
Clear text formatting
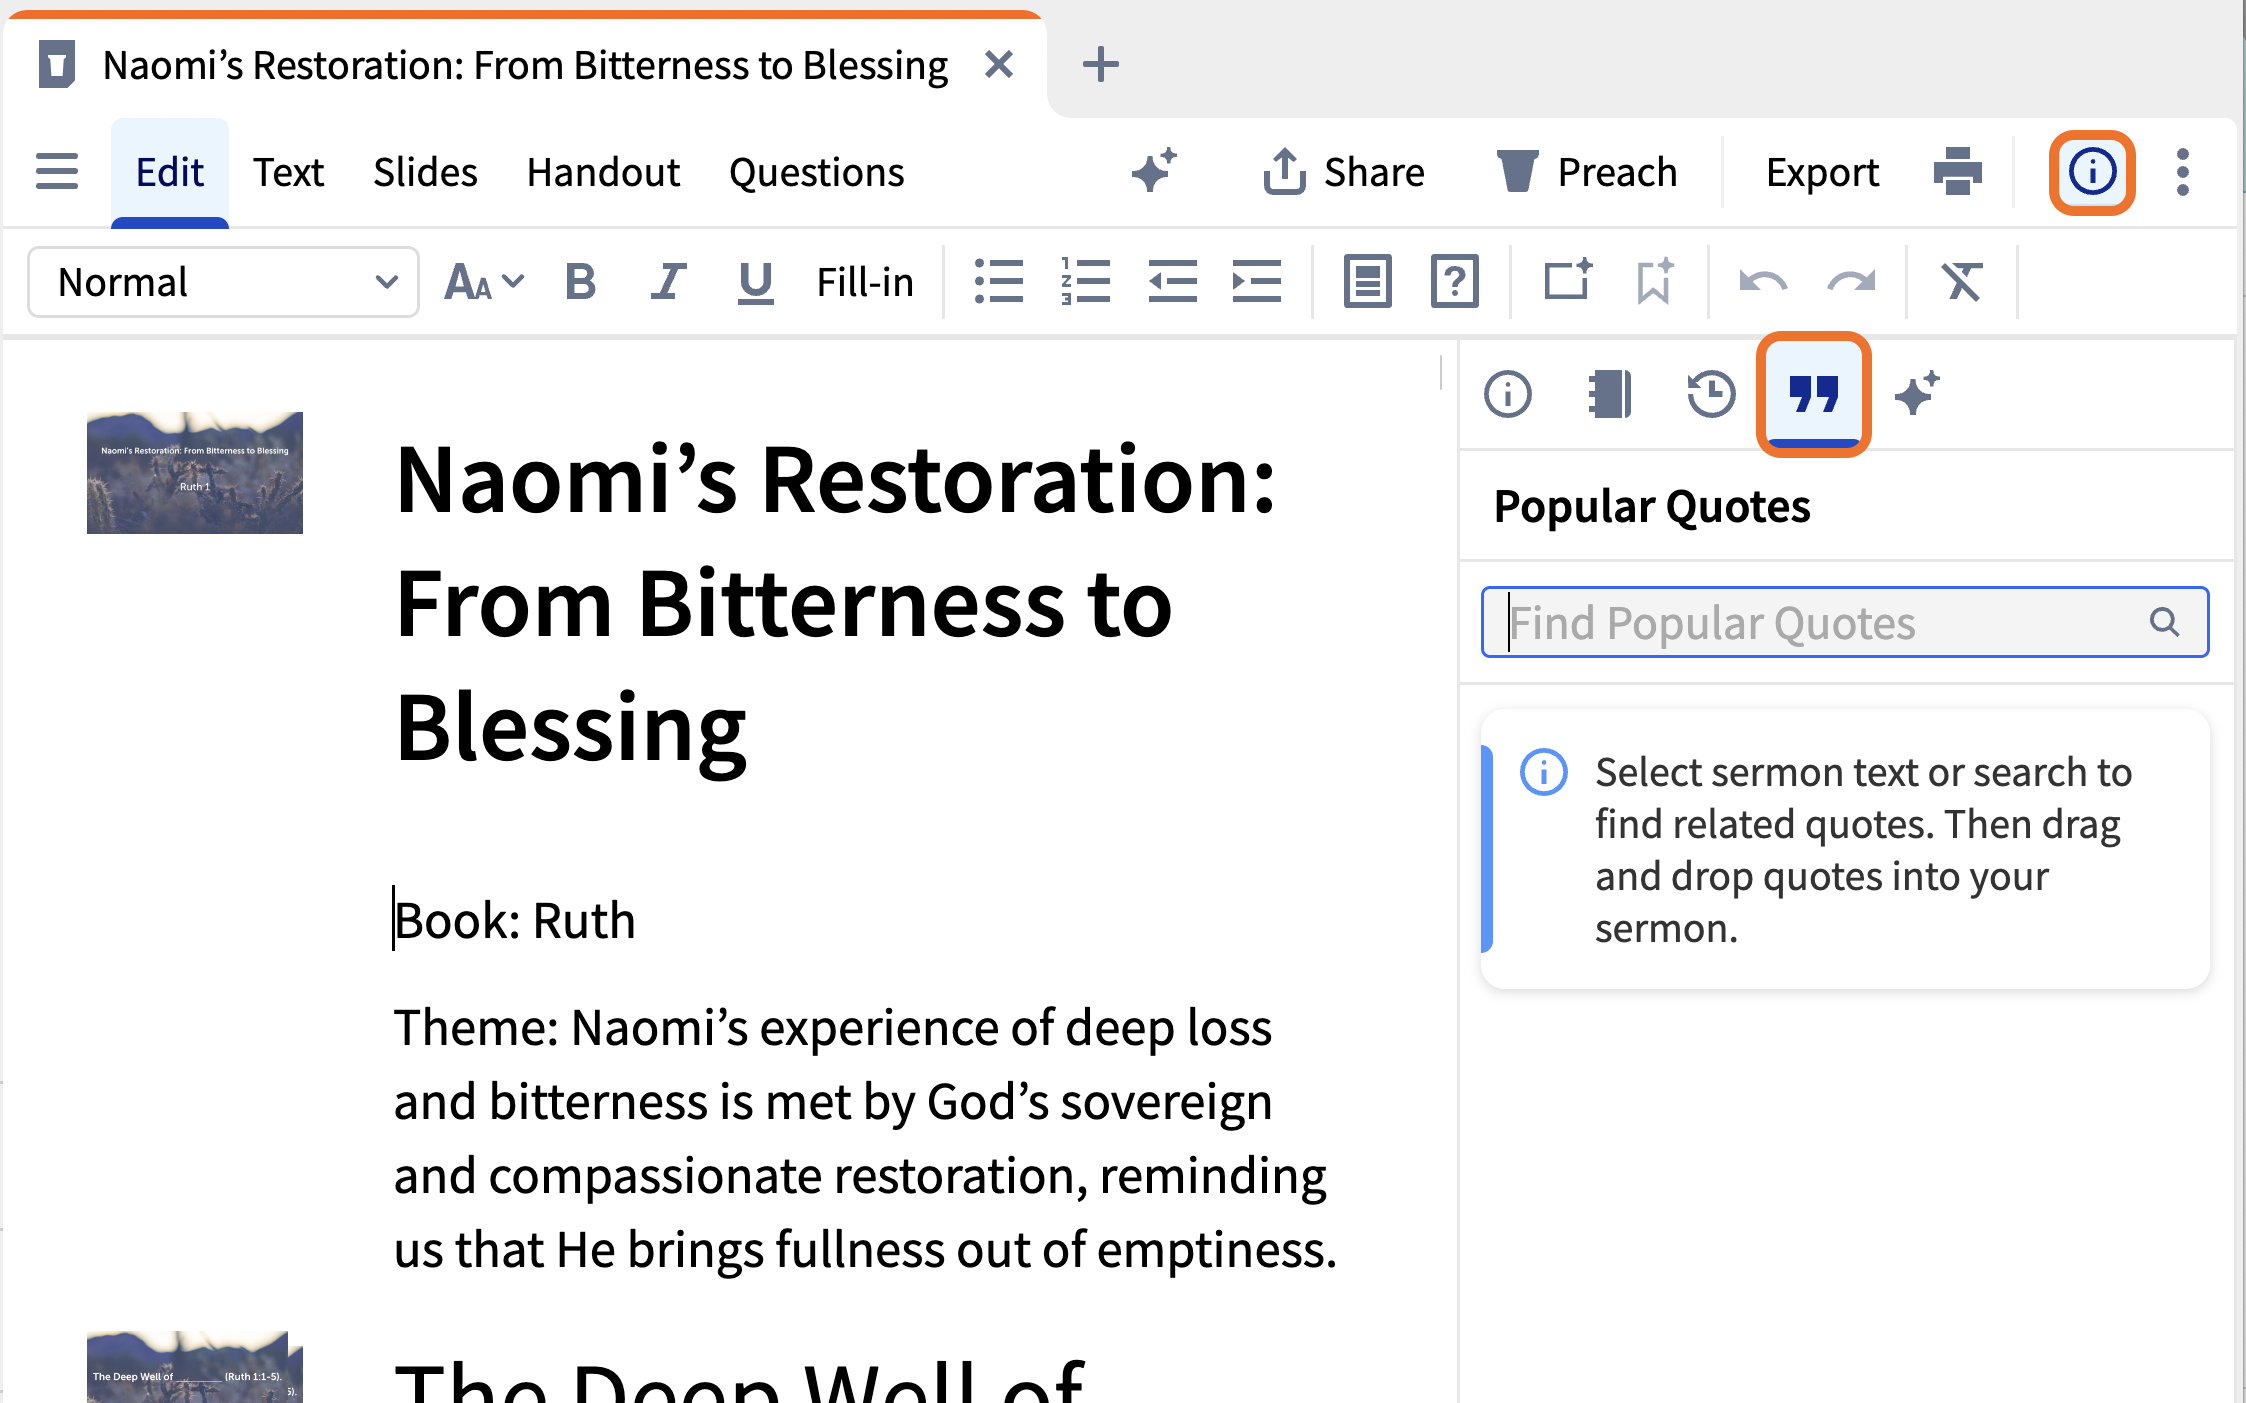click(x=1962, y=281)
